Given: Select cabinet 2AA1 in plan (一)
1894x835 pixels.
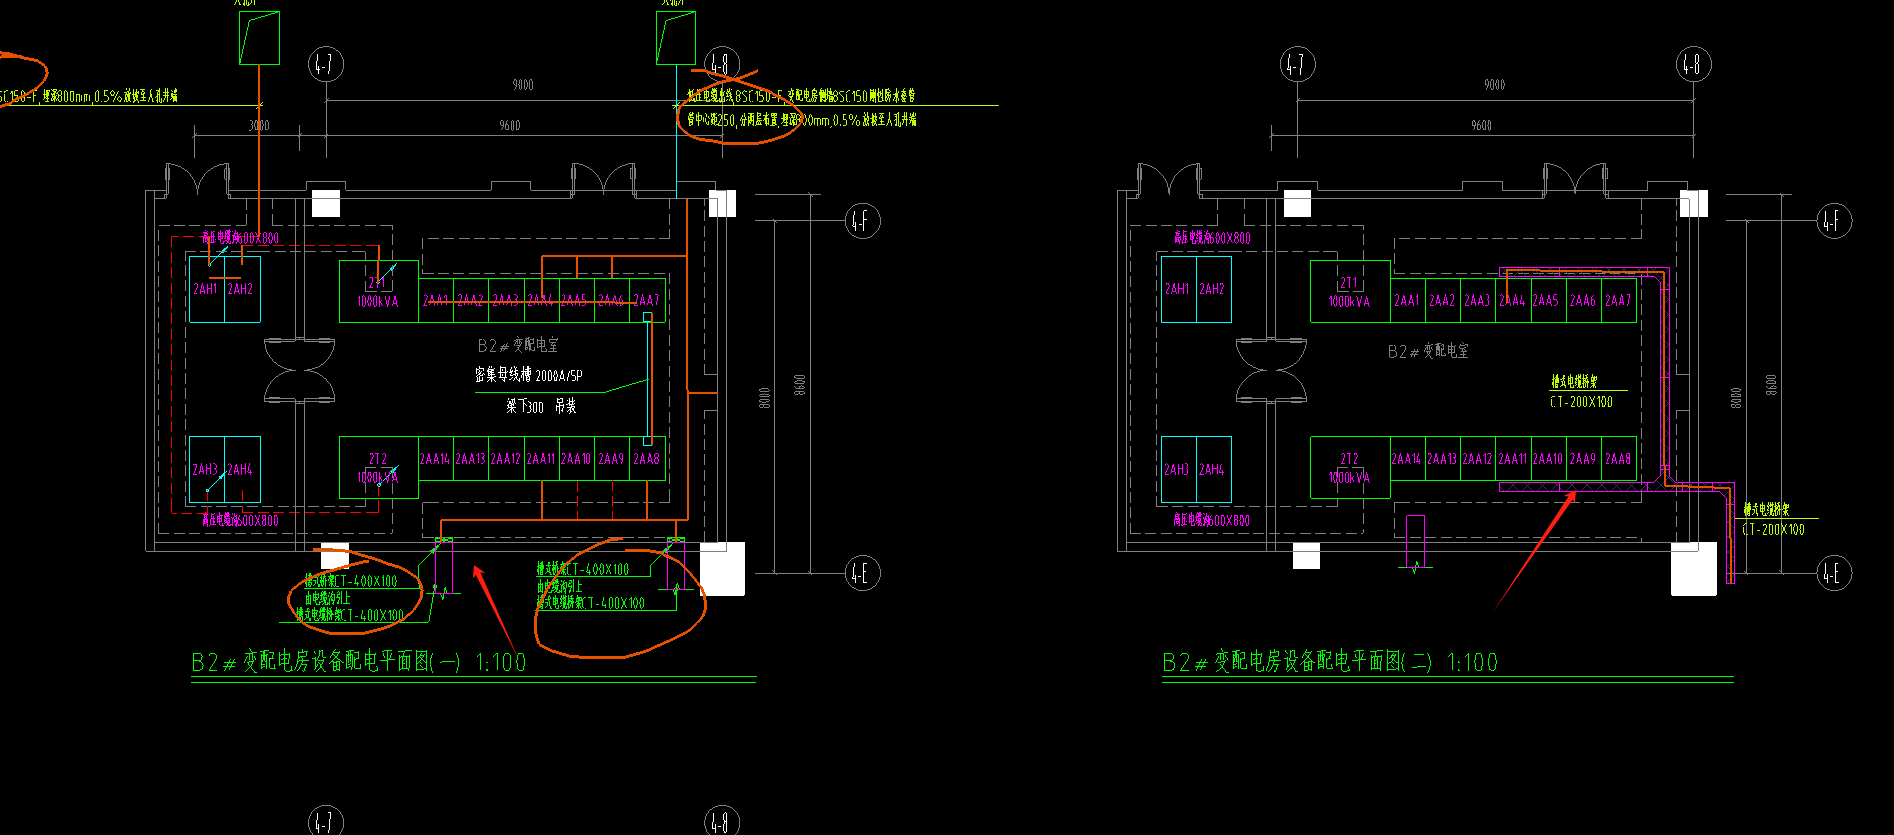Looking at the screenshot, I should click(x=436, y=300).
